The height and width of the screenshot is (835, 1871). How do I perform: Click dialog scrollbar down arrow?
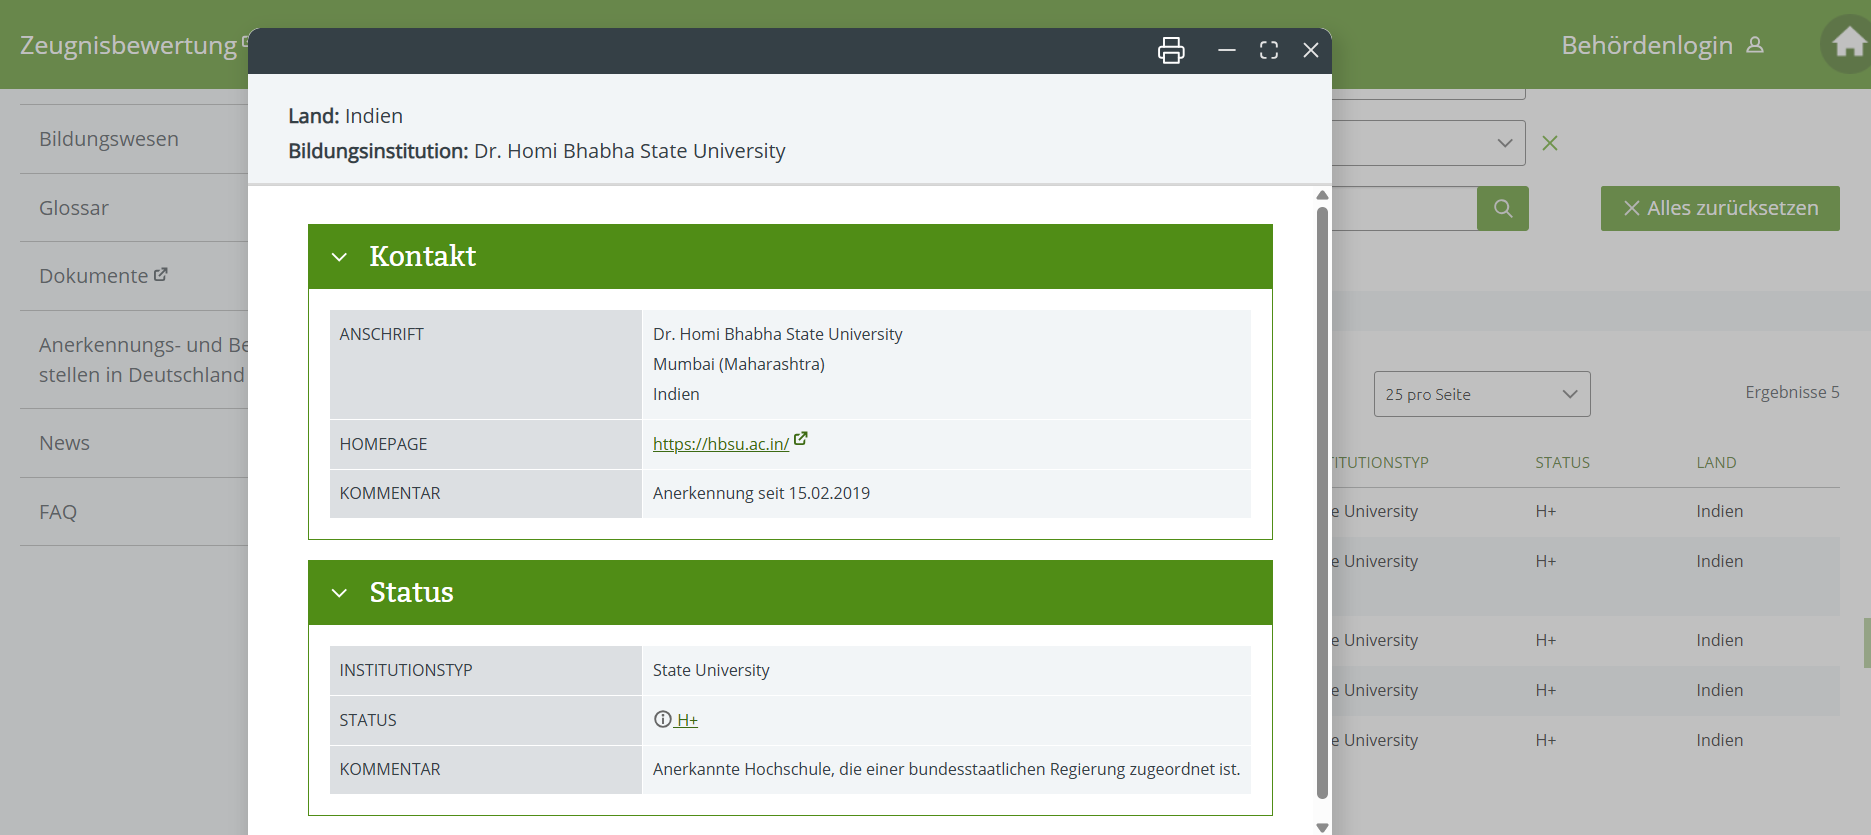click(x=1322, y=827)
